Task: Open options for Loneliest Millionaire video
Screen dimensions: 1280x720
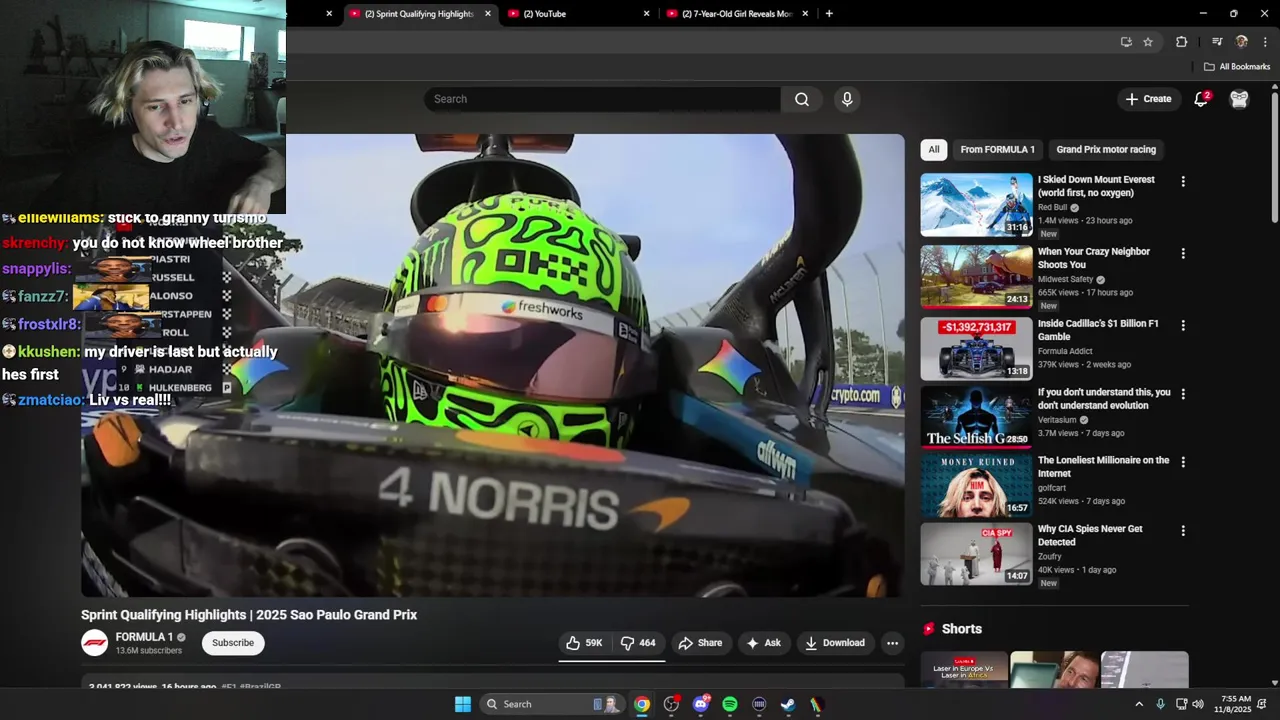Action: [1183, 463]
